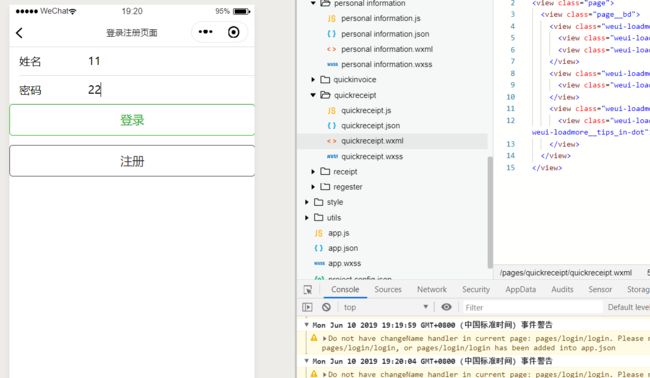Click the braces icon beside quickreceipt.json

pos(332,126)
